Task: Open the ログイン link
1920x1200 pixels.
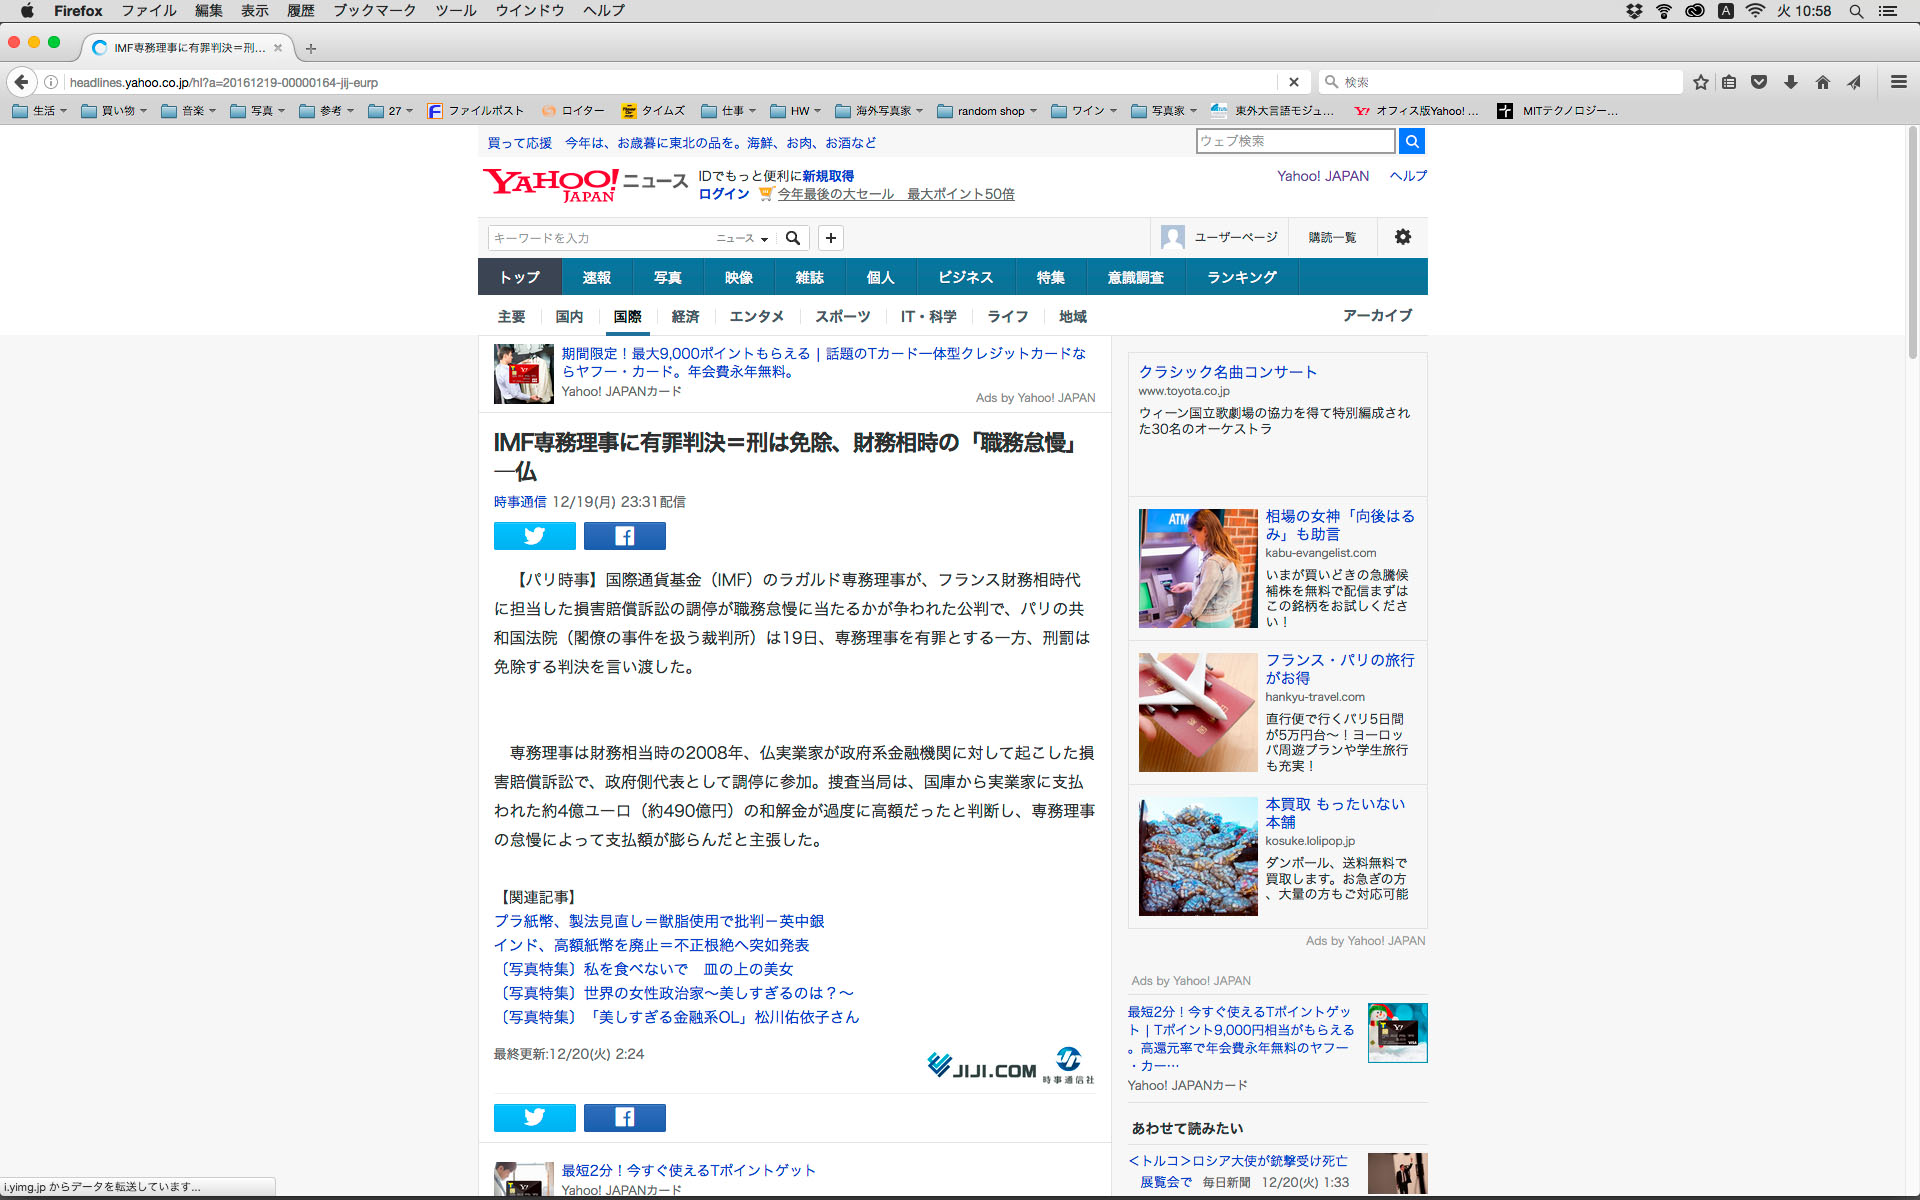Action: [x=723, y=194]
